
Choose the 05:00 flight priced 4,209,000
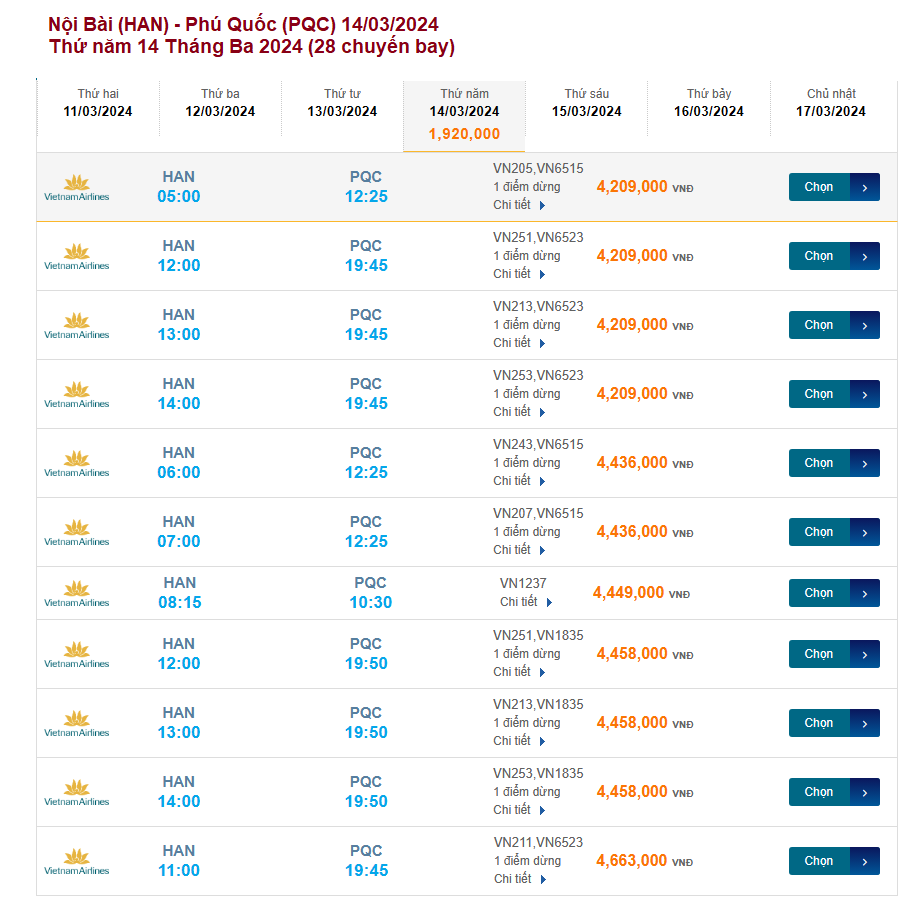820,187
